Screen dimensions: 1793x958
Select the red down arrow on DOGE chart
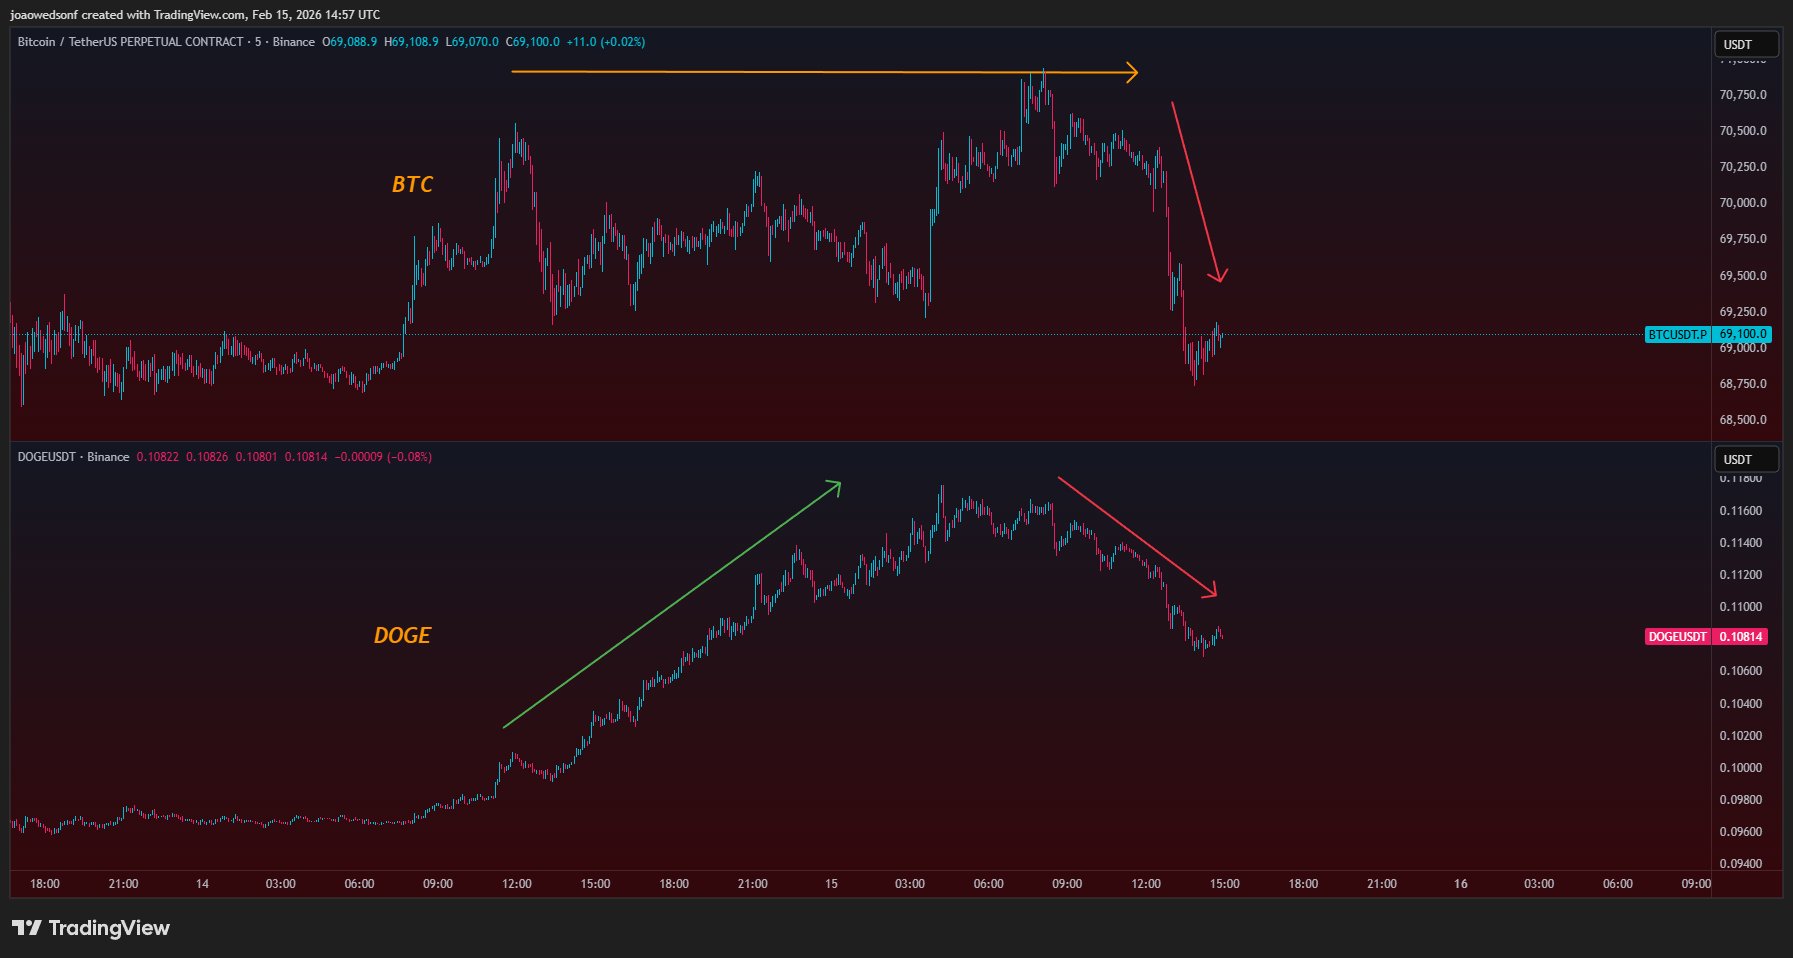[x=1135, y=535]
